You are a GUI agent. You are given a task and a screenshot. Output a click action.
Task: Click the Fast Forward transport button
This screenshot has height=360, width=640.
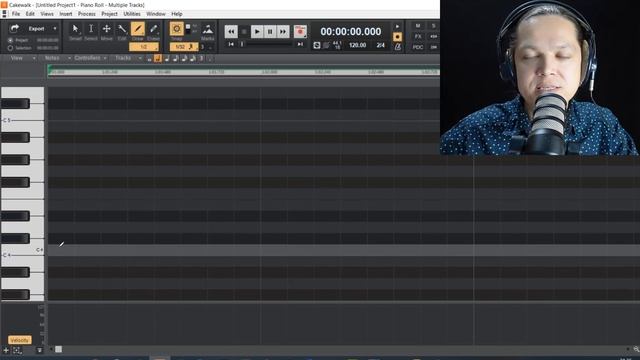[x=282, y=31]
